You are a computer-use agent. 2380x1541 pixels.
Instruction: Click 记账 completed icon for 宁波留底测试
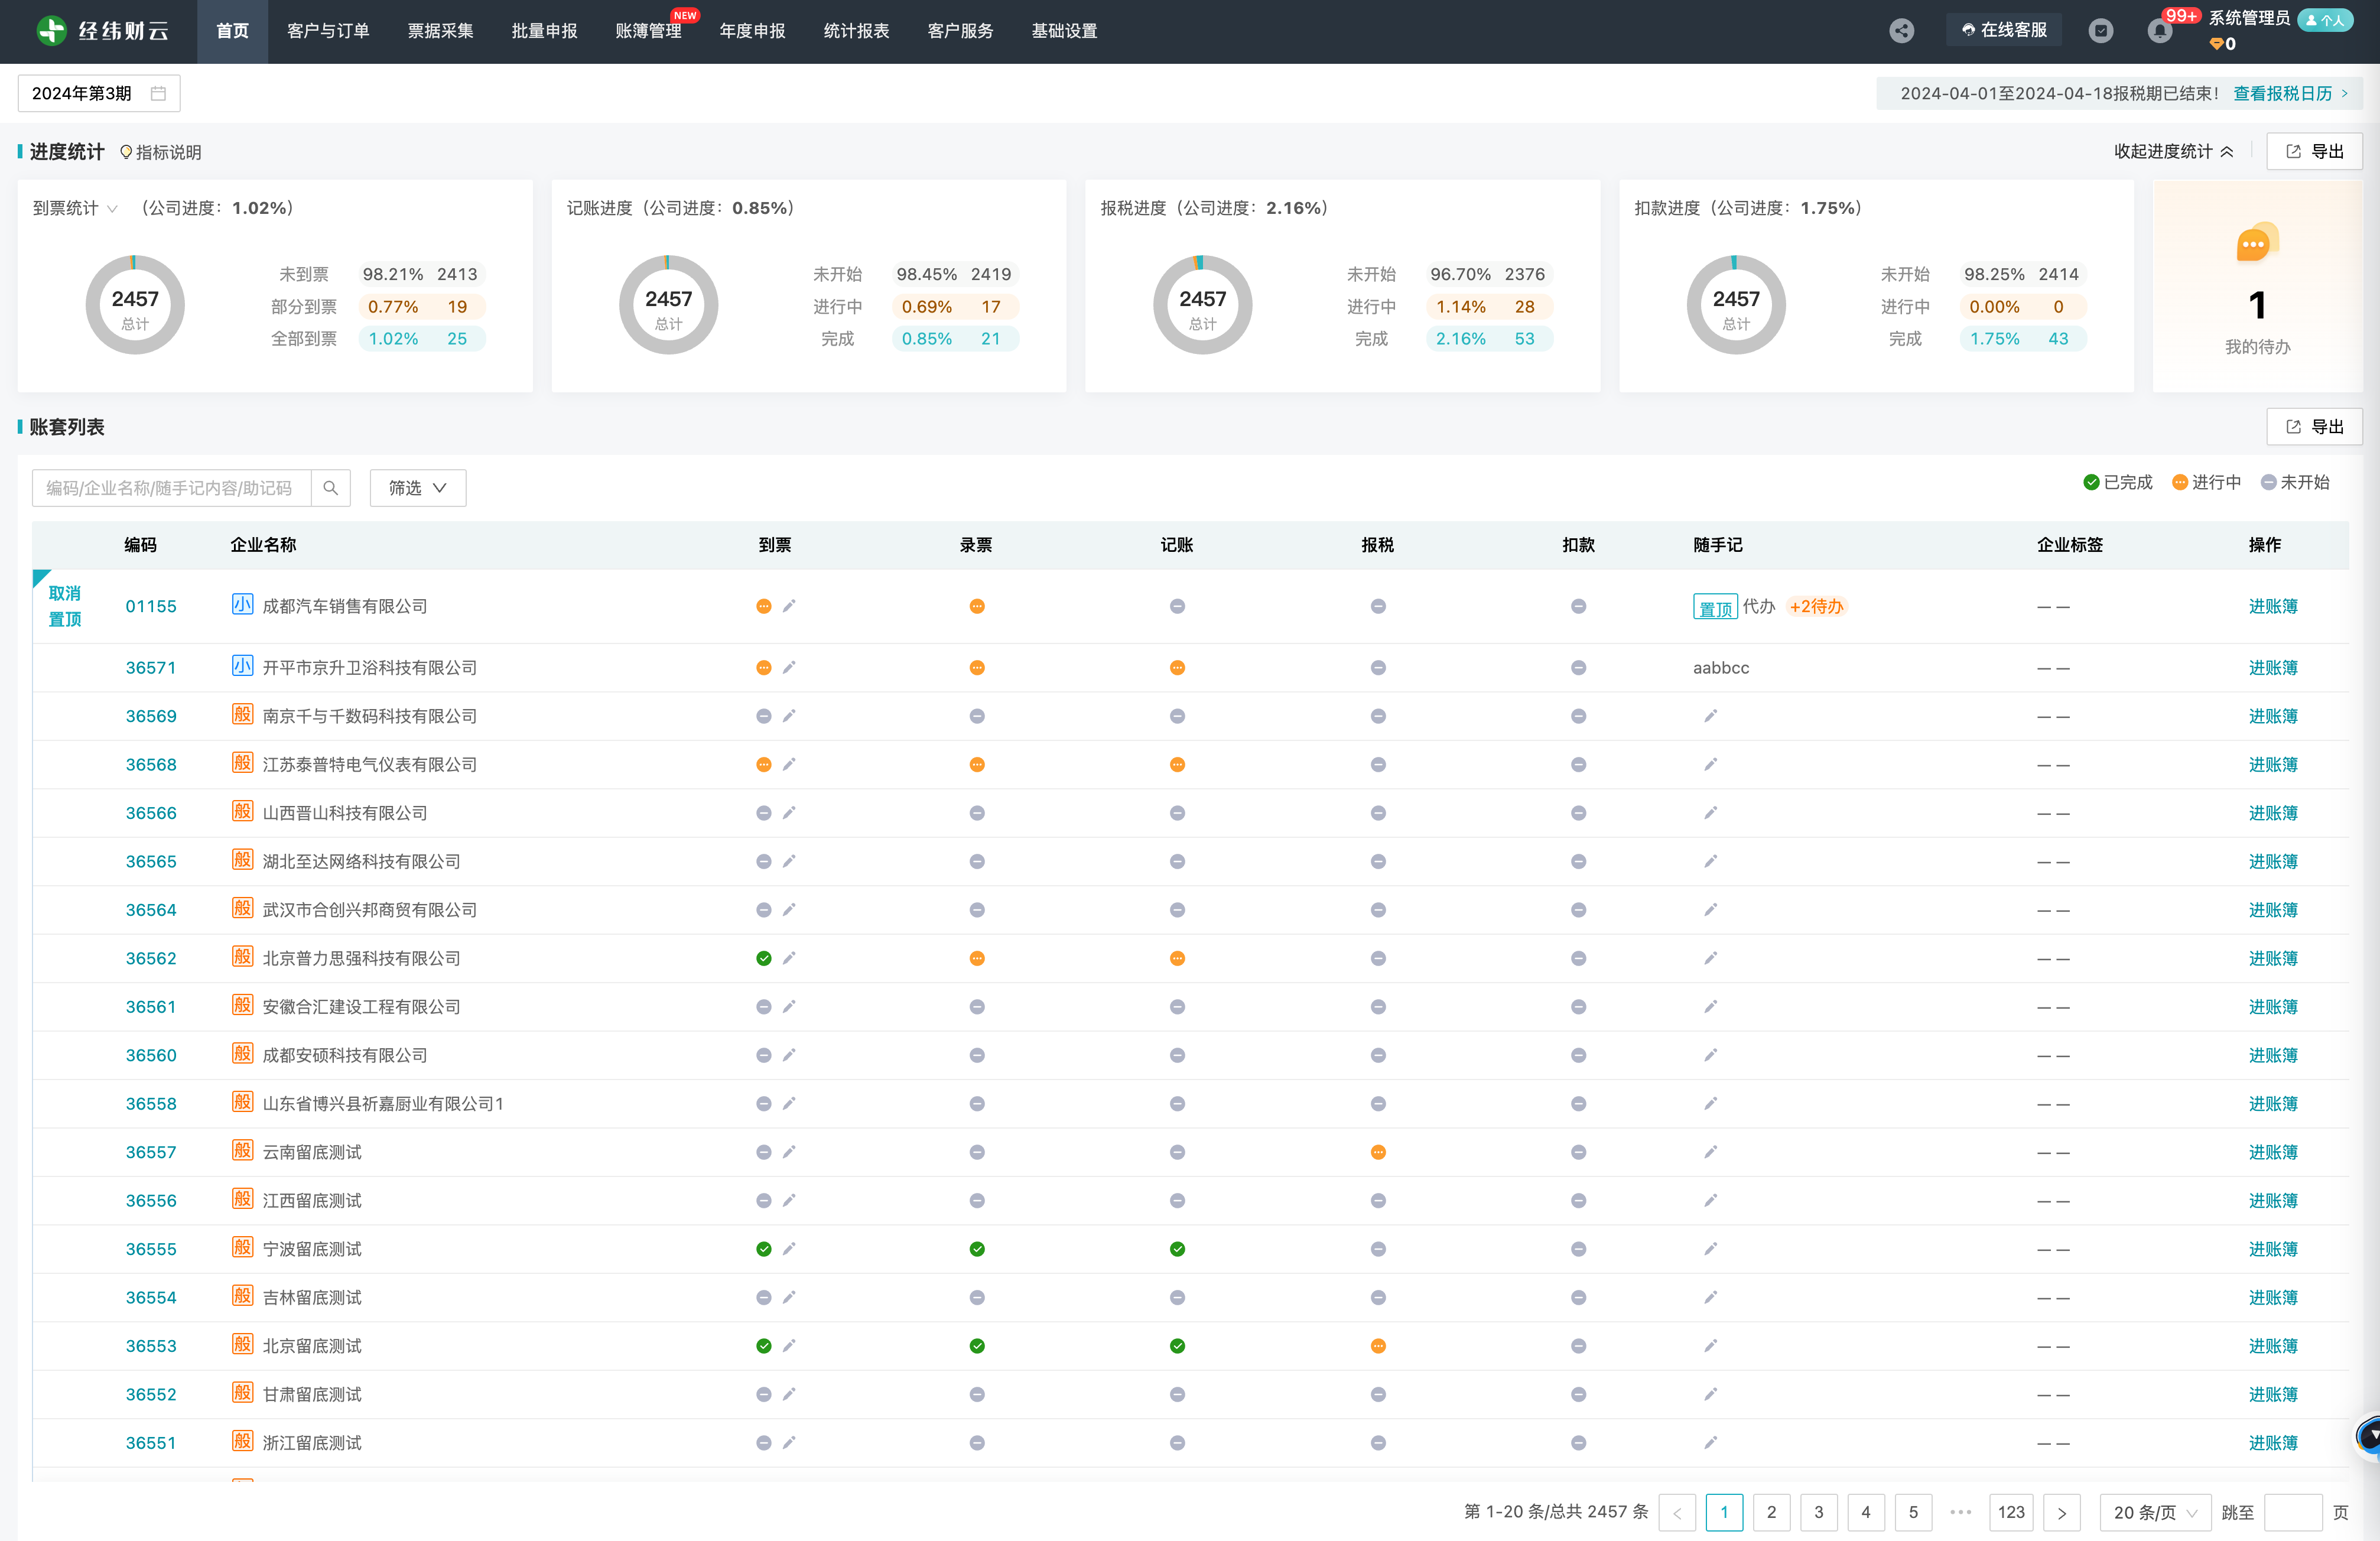click(x=1177, y=1250)
